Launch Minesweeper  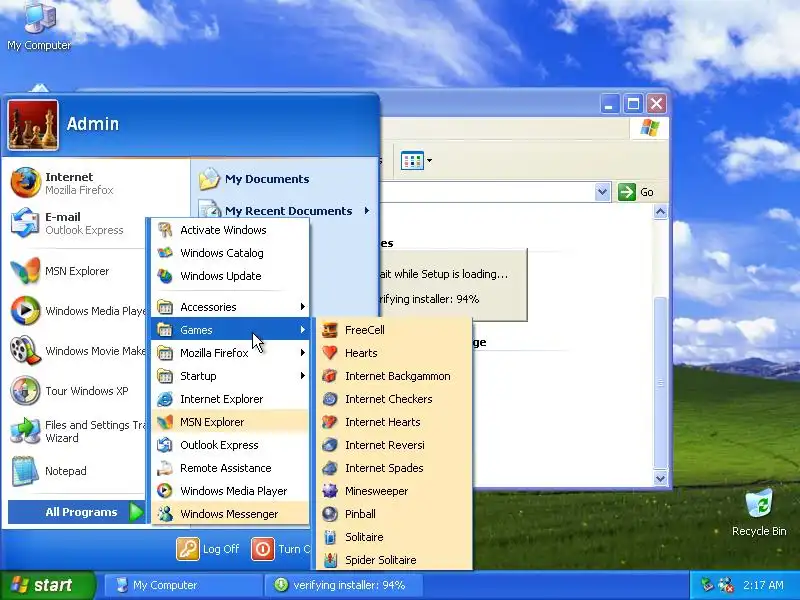(x=394, y=491)
